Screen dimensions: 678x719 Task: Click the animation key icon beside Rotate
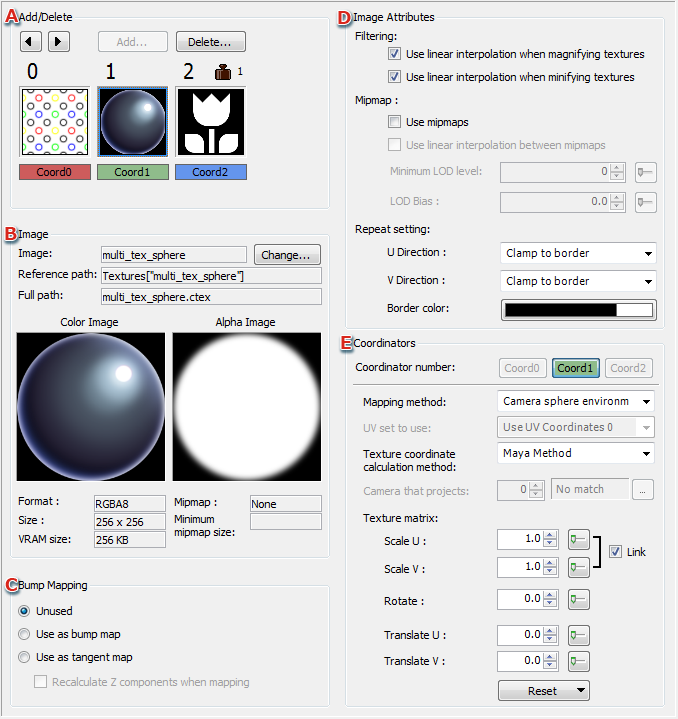(578, 600)
